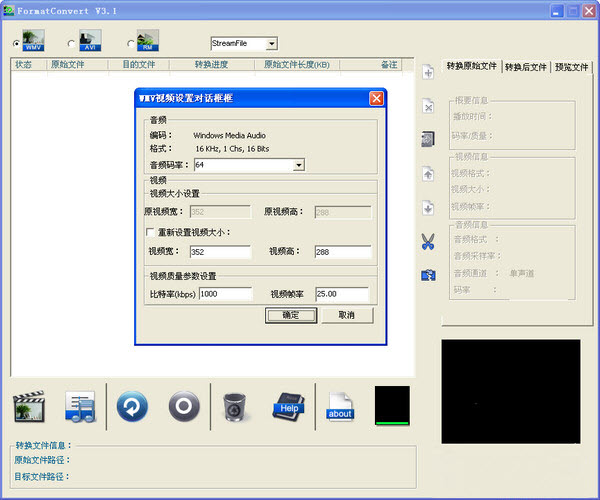The image size is (600, 500).
Task: Select the AVI format radio button
Action: pyautogui.click(x=71, y=44)
